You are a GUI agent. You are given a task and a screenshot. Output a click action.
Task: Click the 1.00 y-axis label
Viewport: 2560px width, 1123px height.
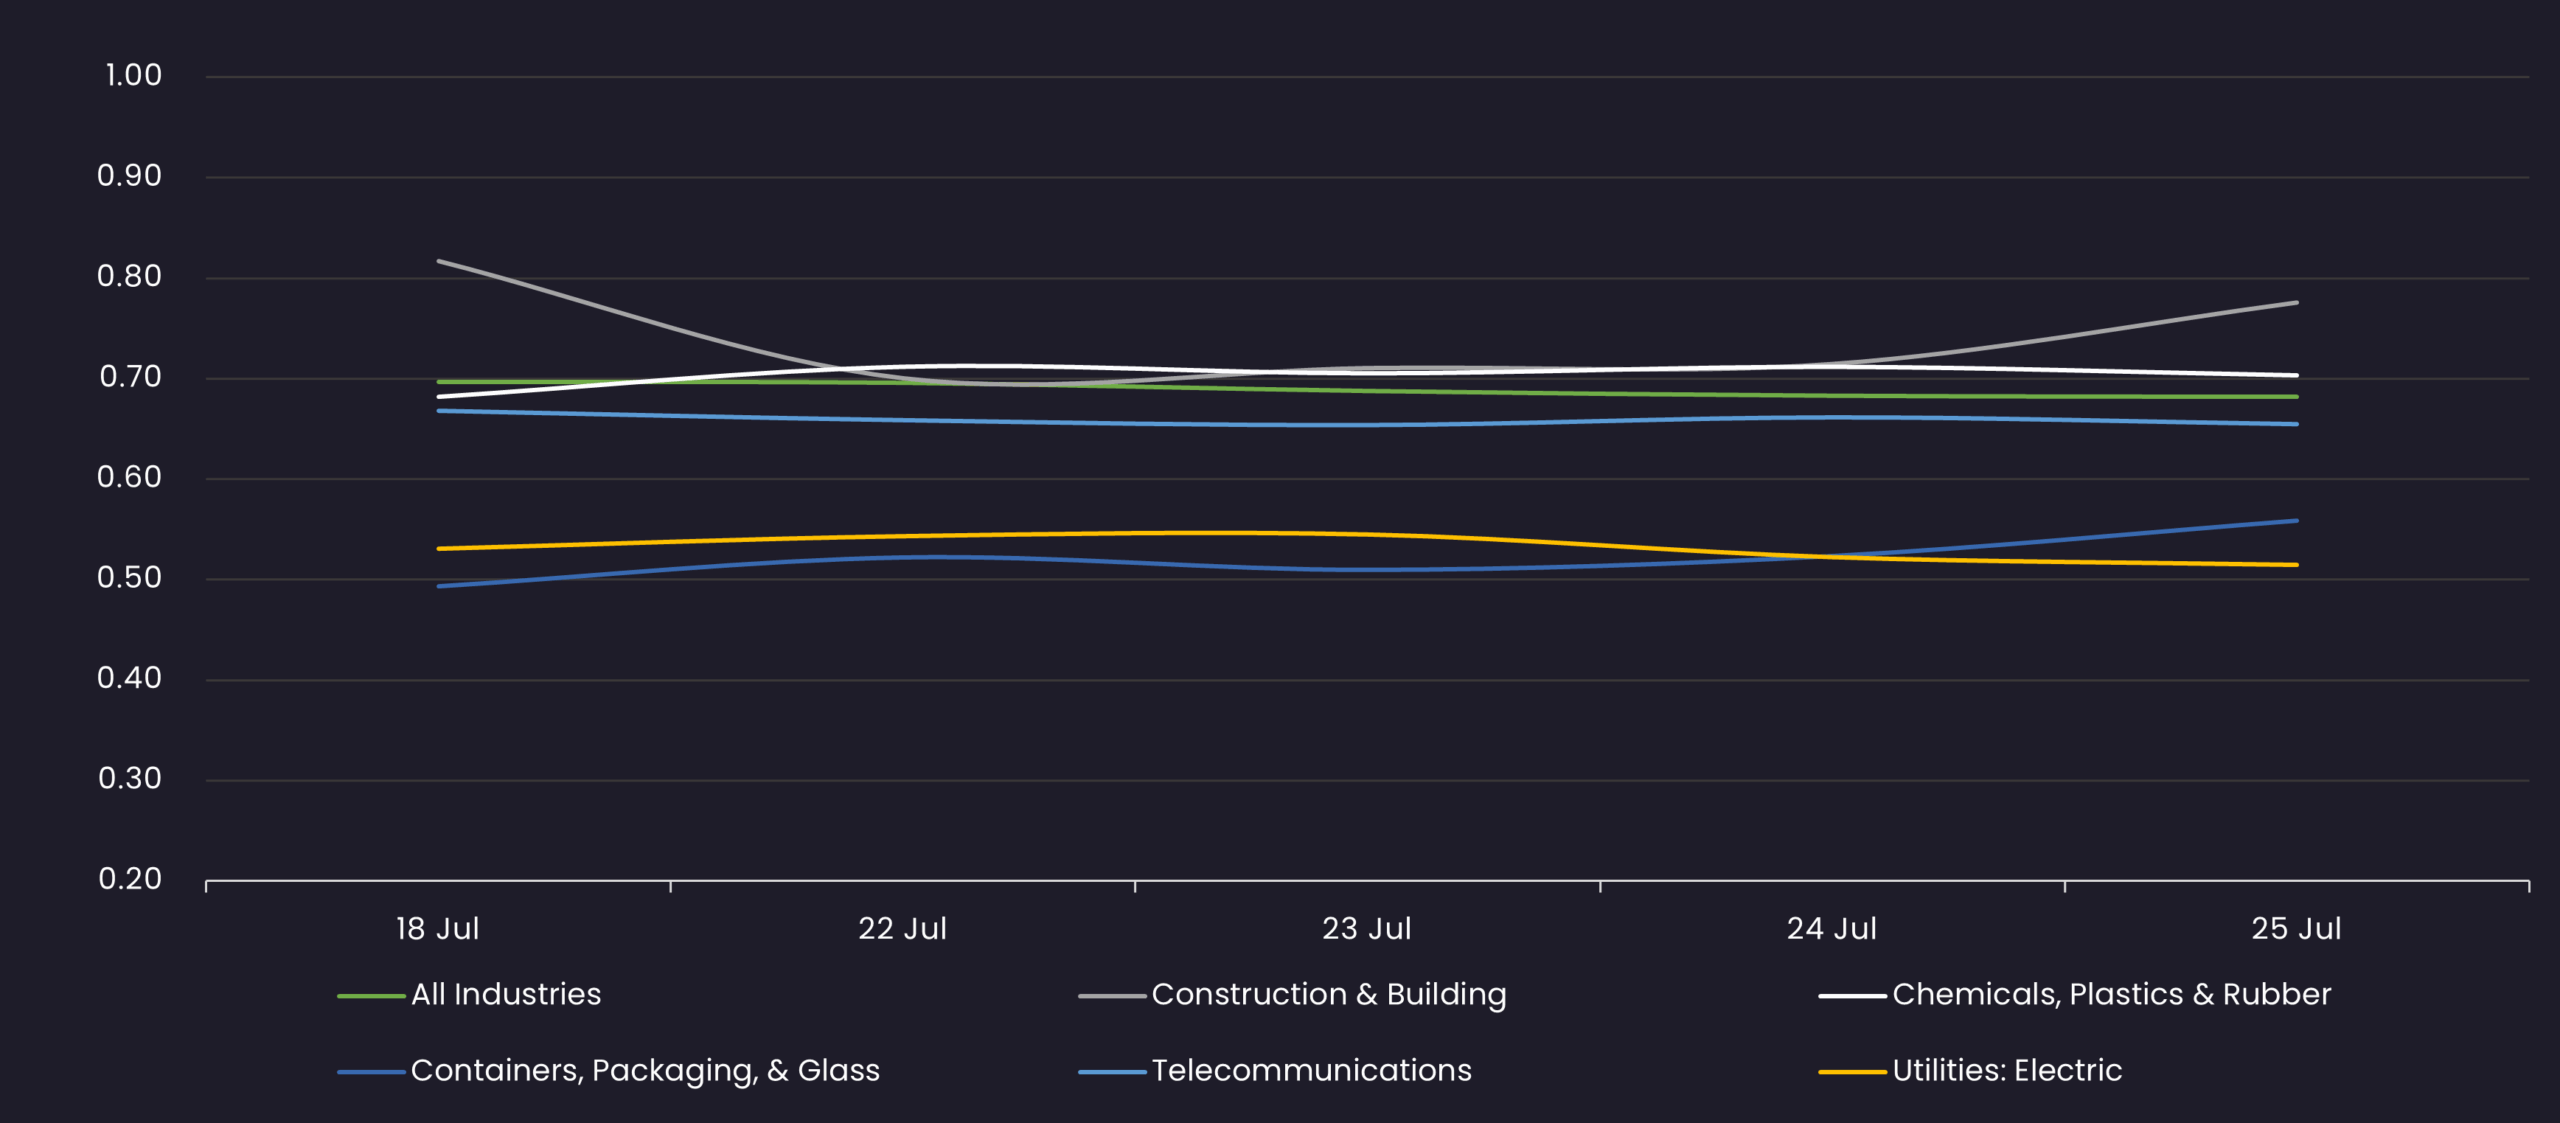[x=133, y=75]
